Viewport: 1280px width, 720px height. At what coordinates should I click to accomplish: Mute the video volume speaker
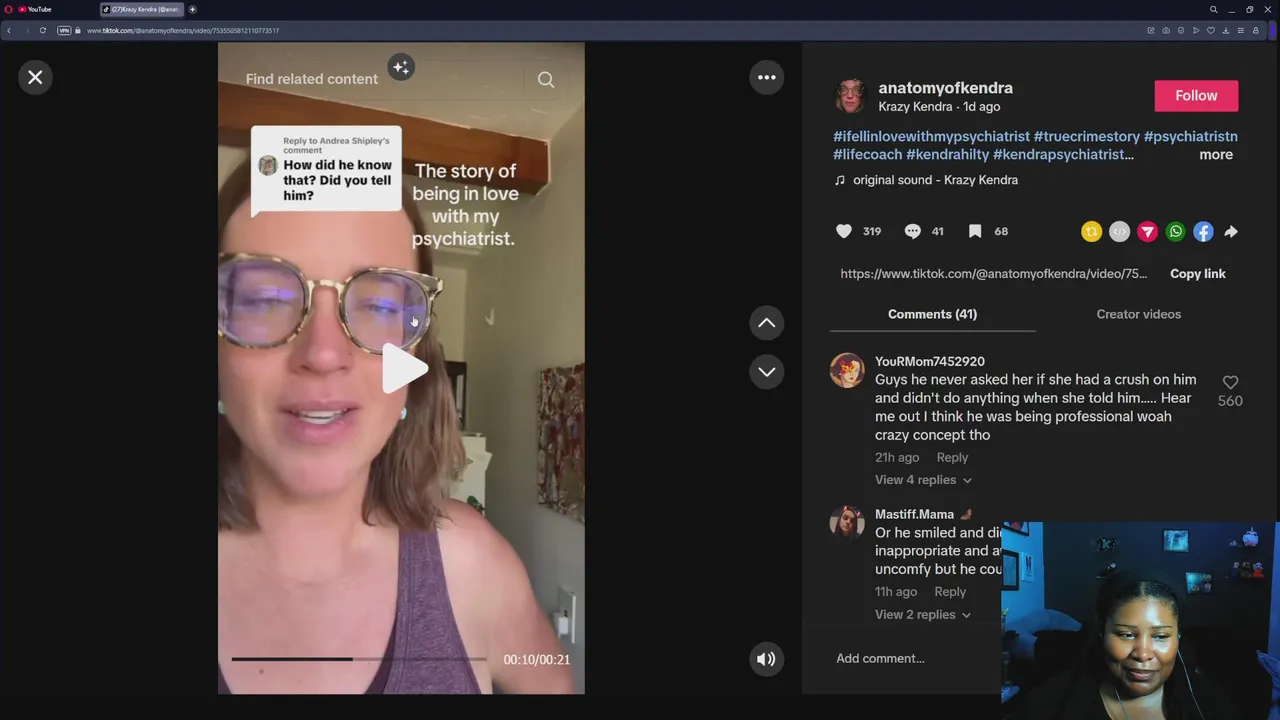(x=767, y=659)
